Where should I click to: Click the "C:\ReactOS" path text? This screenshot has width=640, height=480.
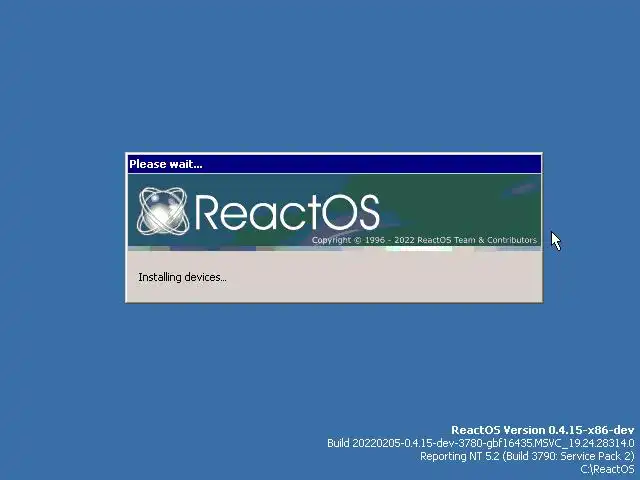click(x=607, y=469)
